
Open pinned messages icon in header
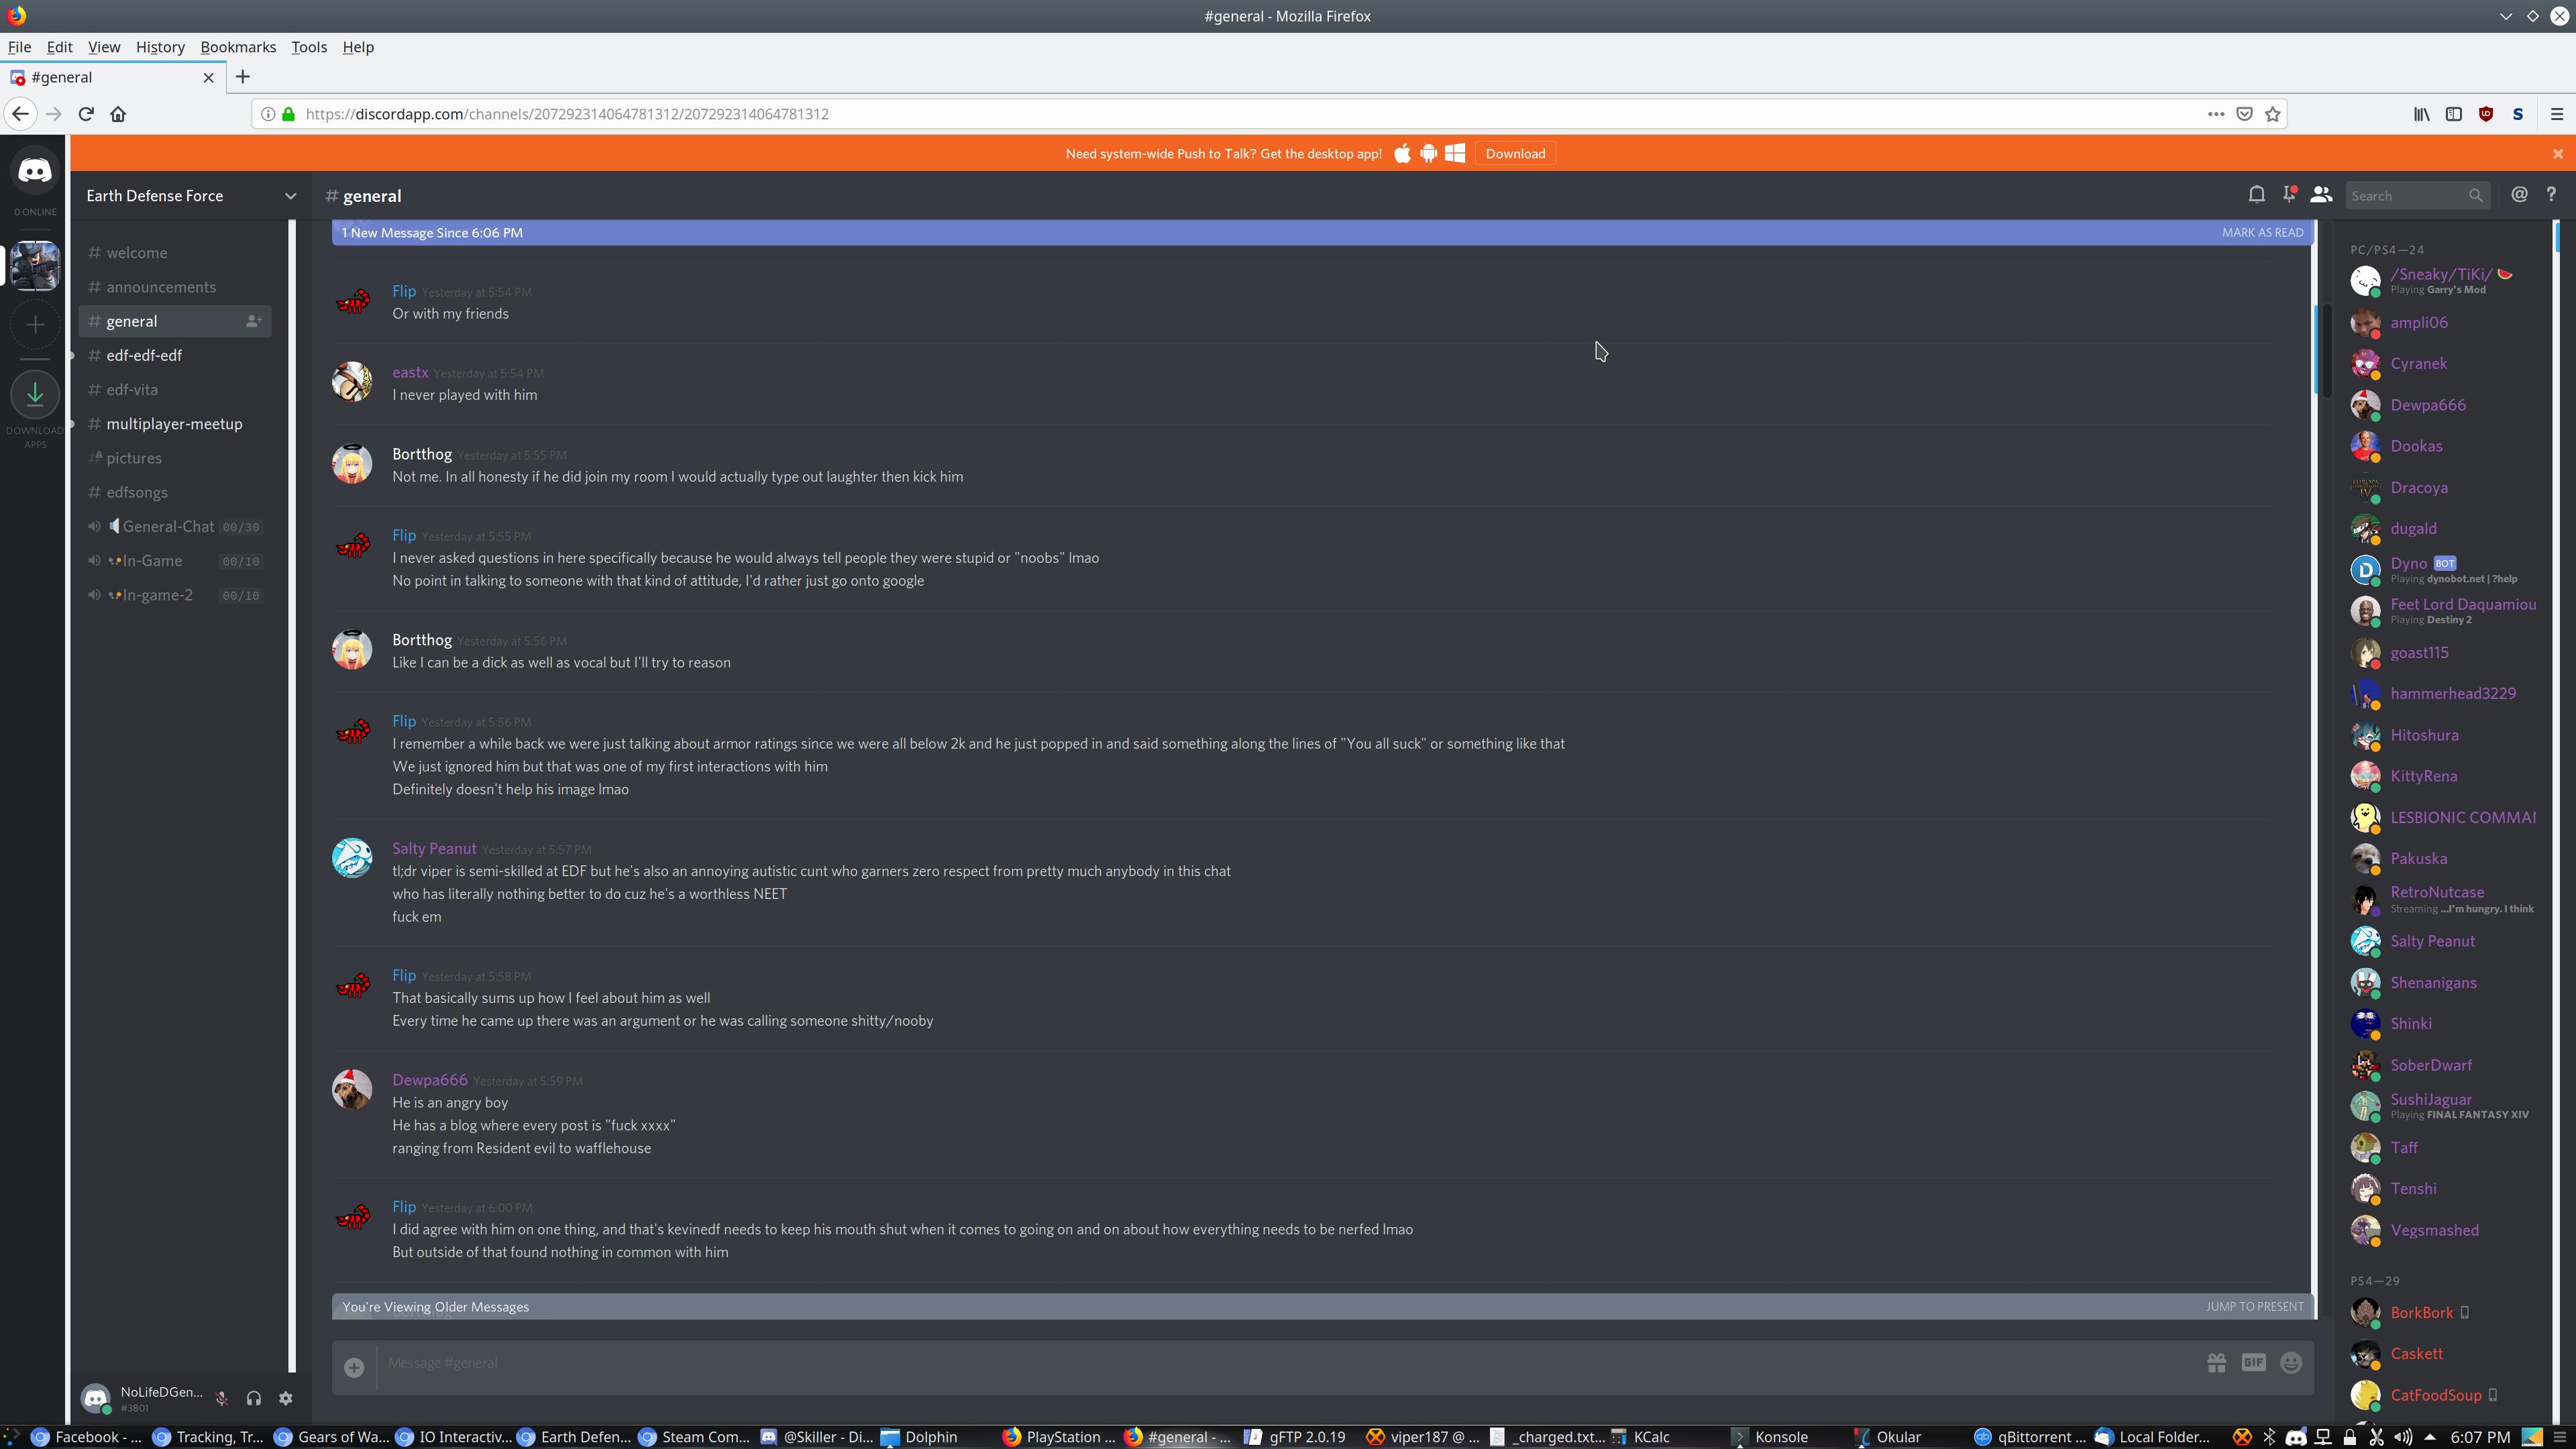click(x=2288, y=195)
